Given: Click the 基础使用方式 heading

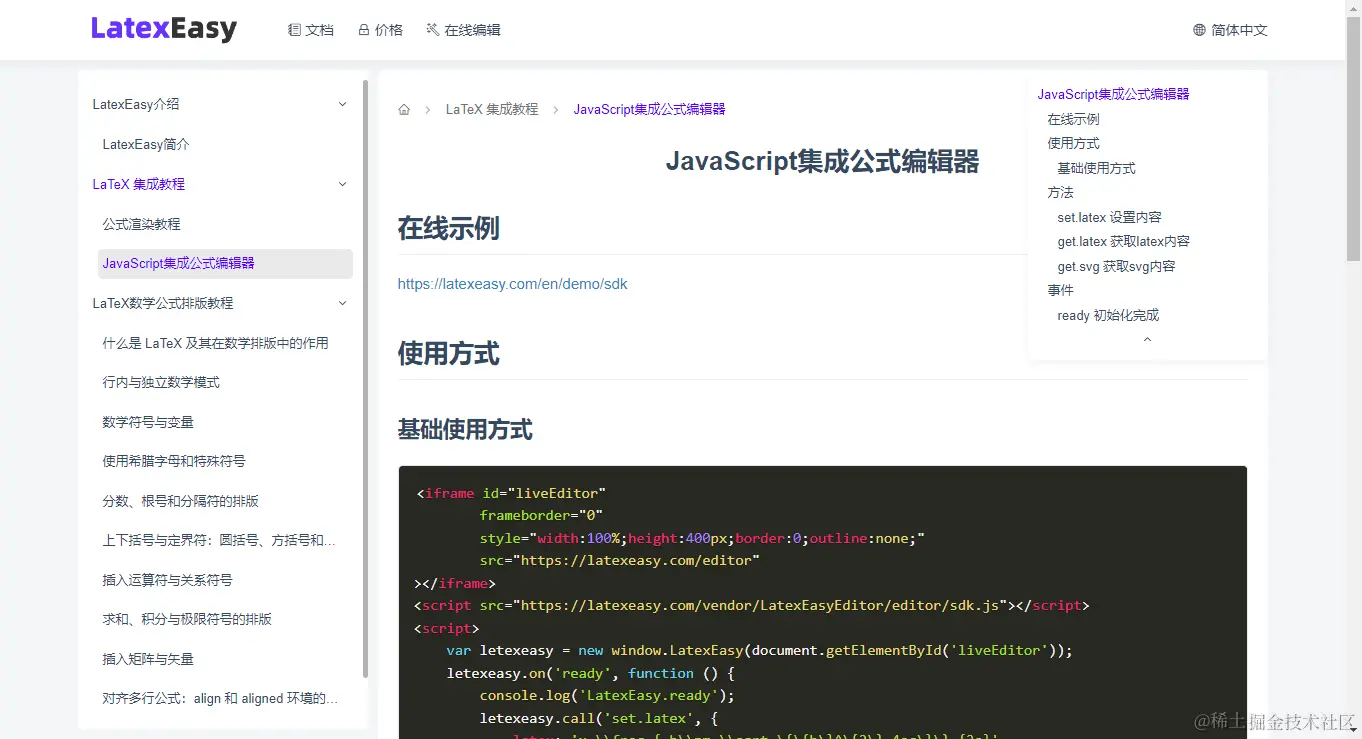Looking at the screenshot, I should 465,430.
